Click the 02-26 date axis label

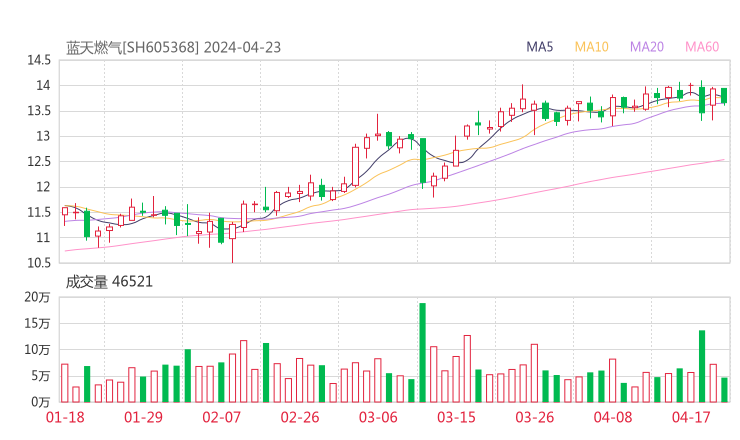[x=300, y=417]
